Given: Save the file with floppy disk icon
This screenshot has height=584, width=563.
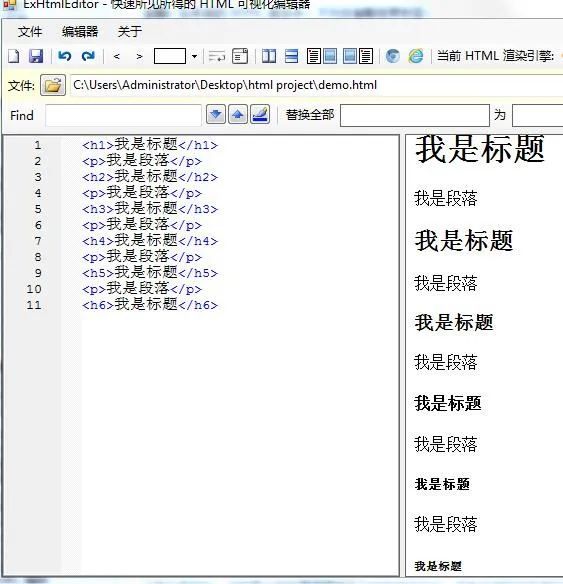Looking at the screenshot, I should tap(36, 56).
